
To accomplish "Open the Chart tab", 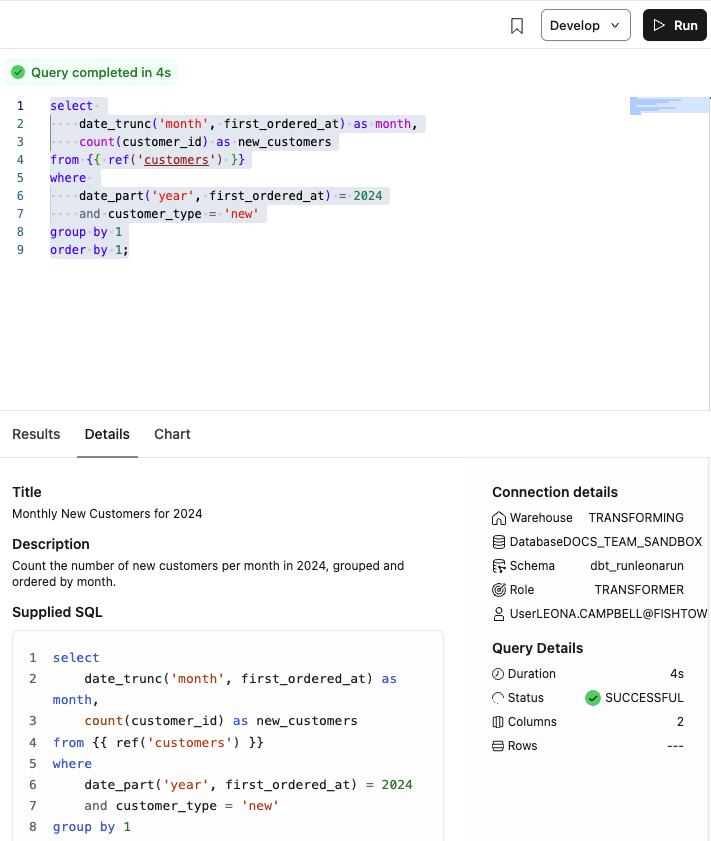I will coord(172,434).
